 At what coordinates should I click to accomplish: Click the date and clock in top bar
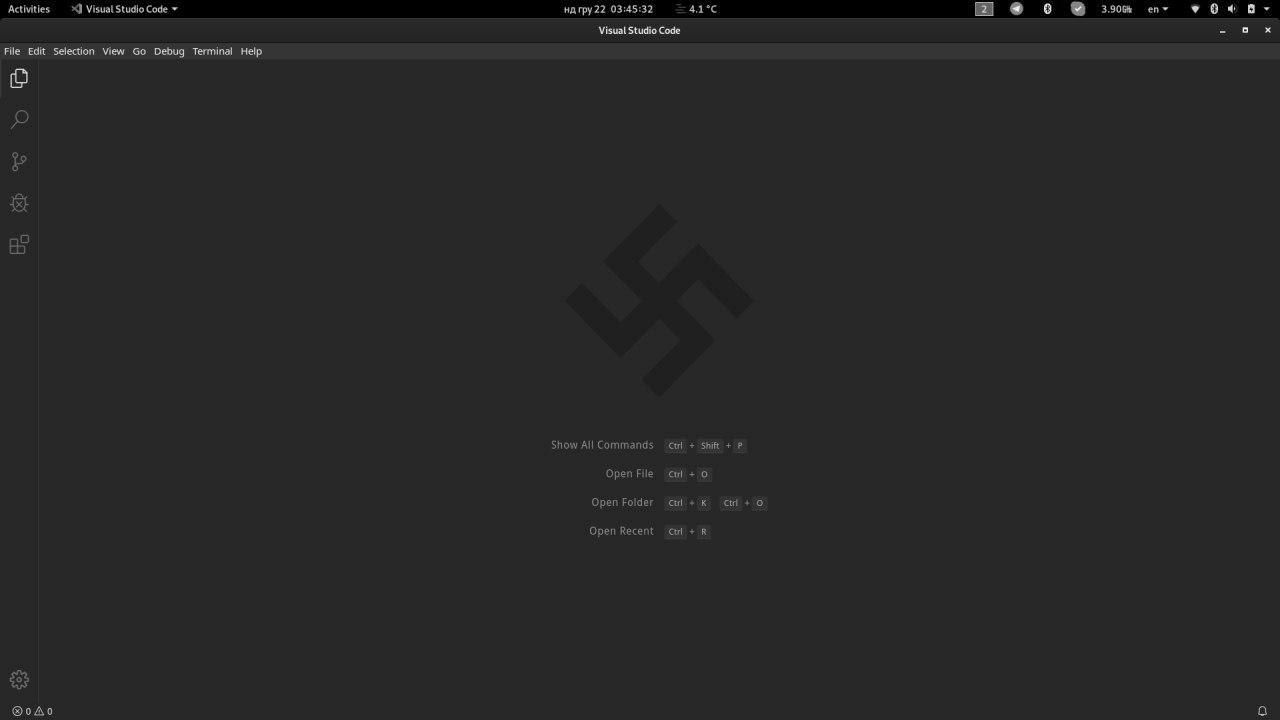tap(608, 9)
